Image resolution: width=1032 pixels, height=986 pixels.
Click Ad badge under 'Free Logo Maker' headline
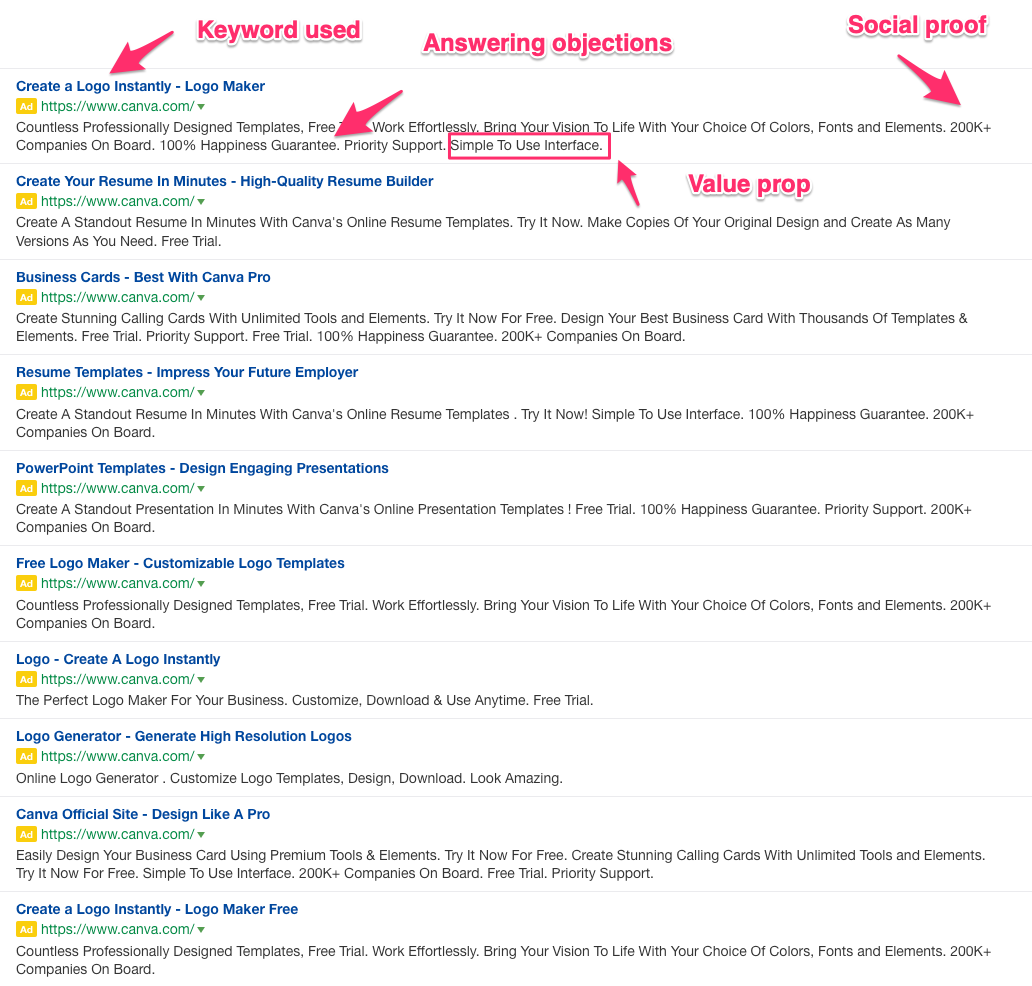click(26, 583)
